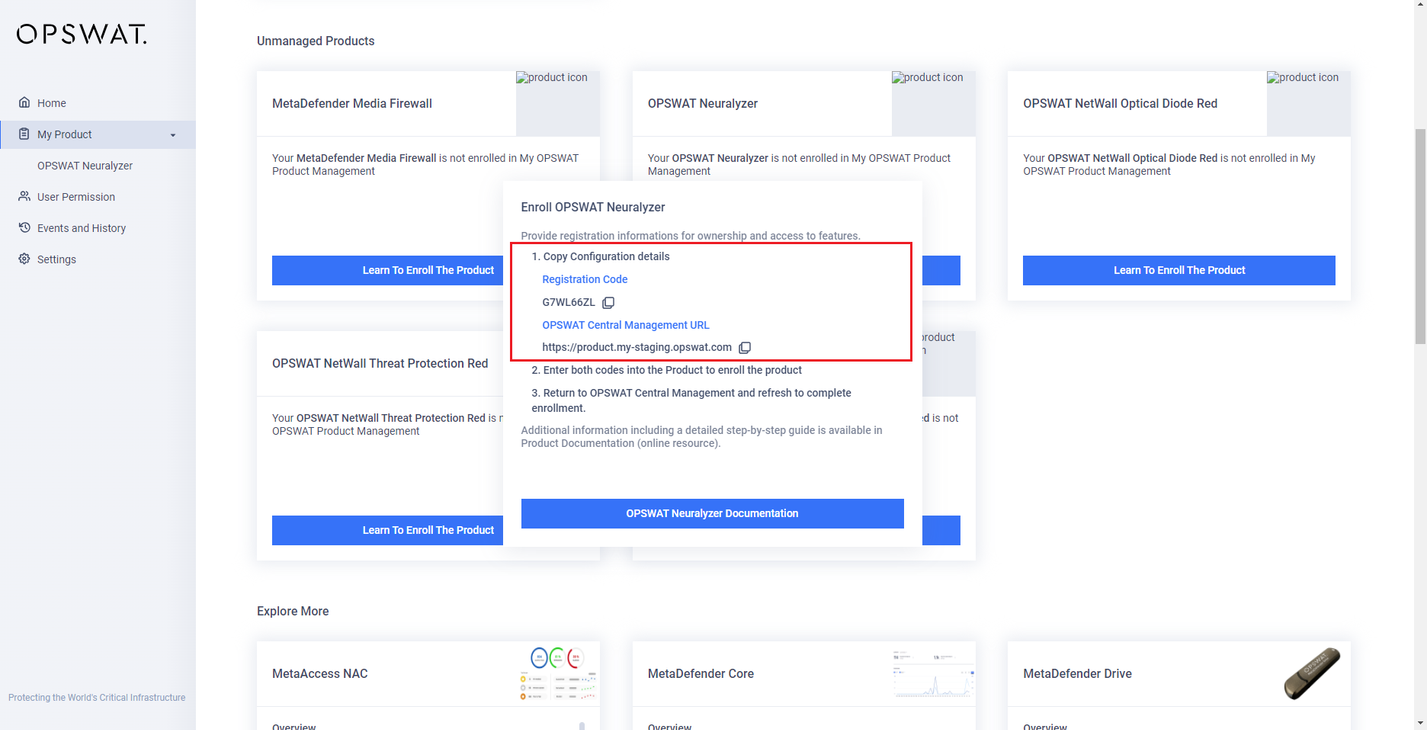Click 'Protecting the World's Critical Infrastructure' footer
The width and height of the screenshot is (1427, 730).
point(97,698)
